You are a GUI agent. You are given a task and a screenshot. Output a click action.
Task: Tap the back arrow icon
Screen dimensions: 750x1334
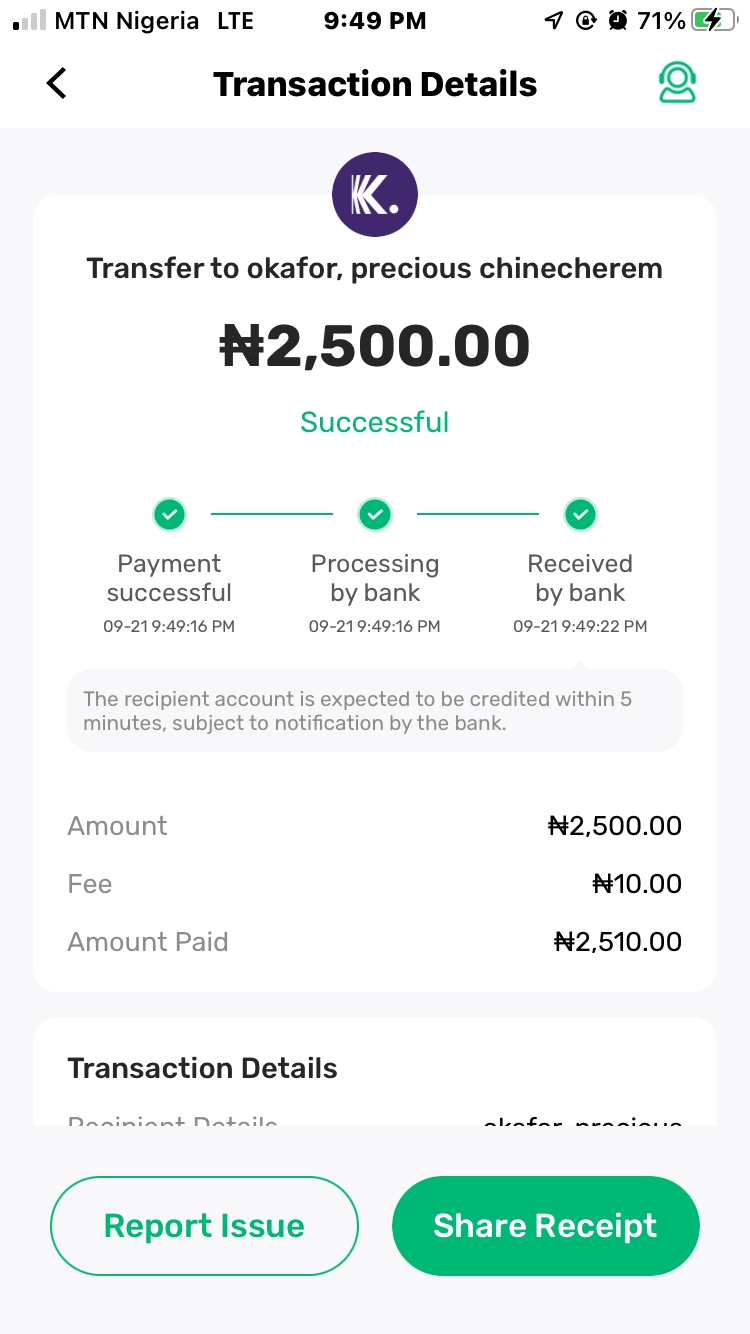click(57, 84)
